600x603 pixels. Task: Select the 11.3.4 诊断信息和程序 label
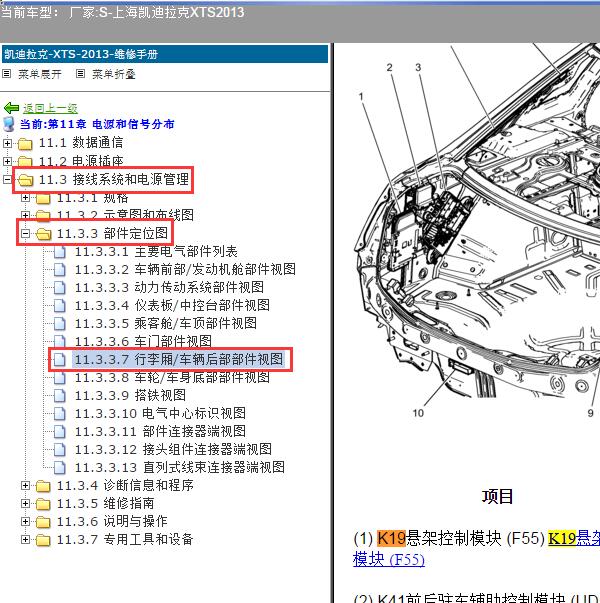(125, 485)
